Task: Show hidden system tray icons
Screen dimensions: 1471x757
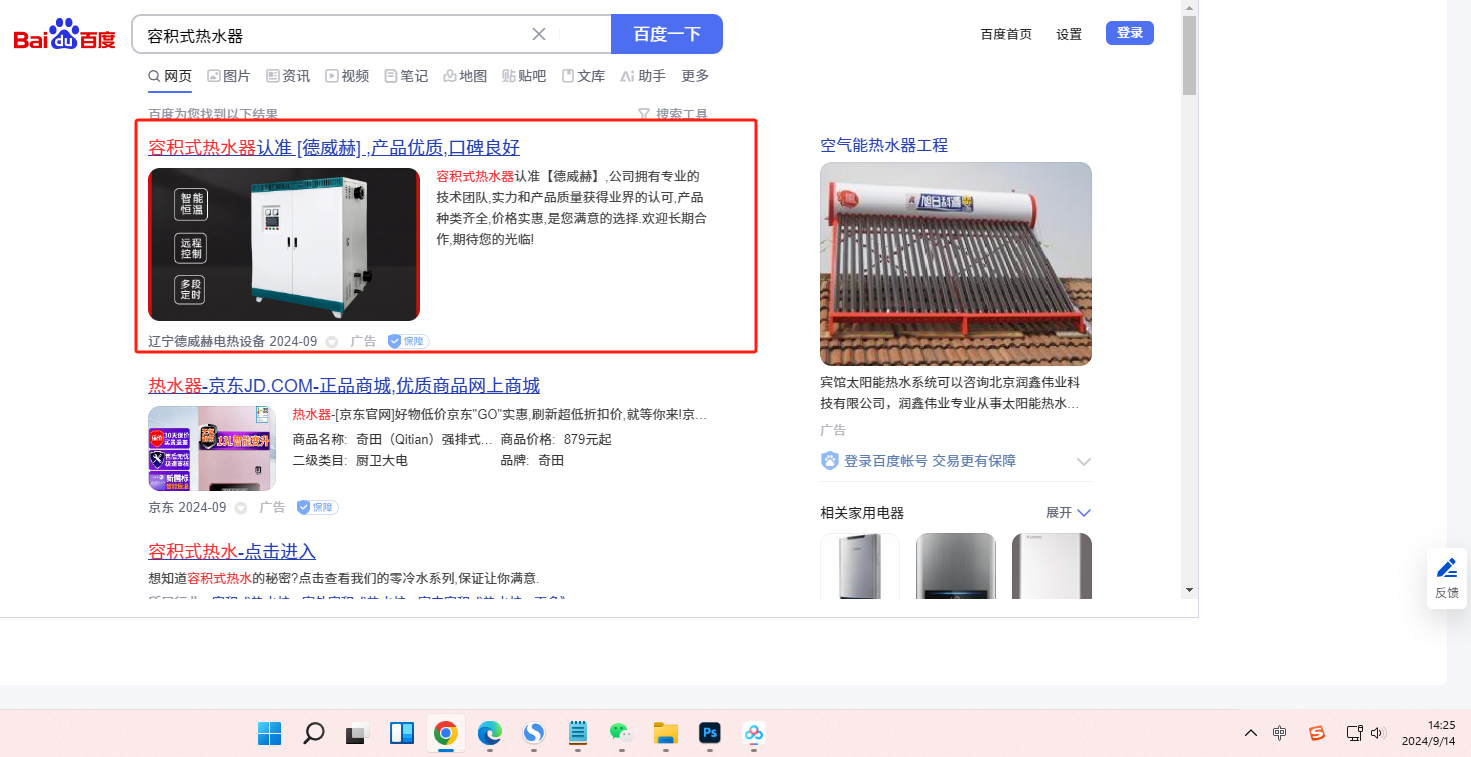Action: [1251, 733]
